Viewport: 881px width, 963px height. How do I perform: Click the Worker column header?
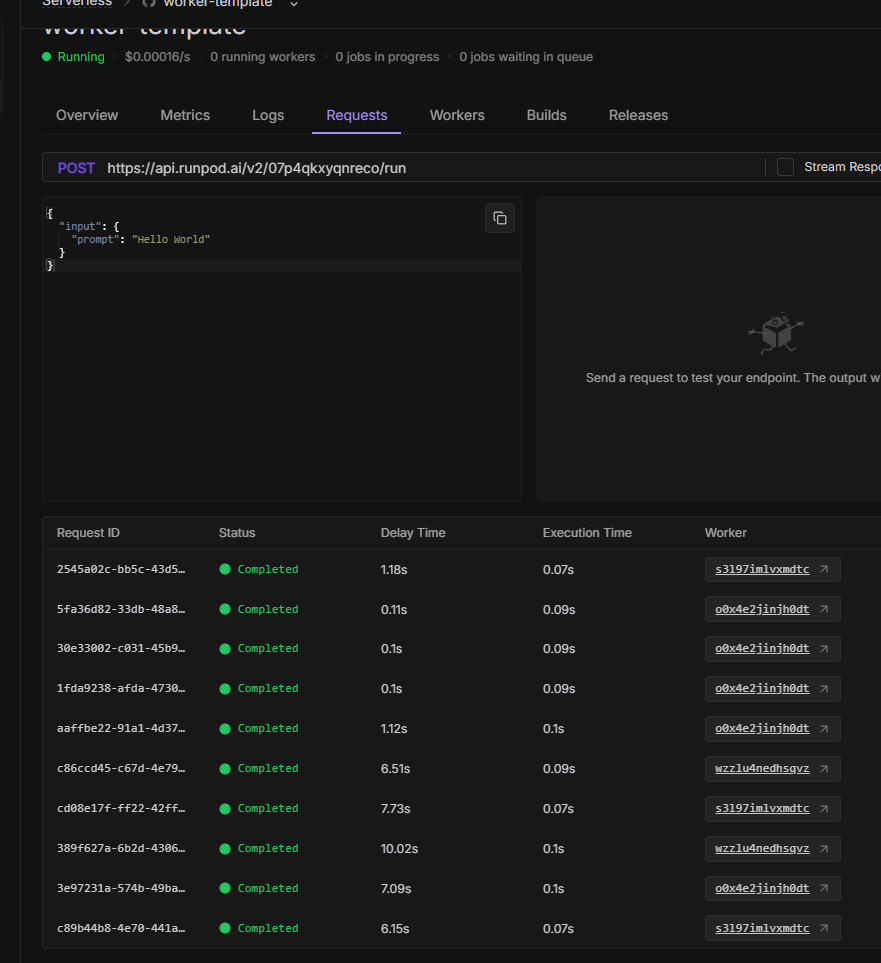pyautogui.click(x=726, y=532)
